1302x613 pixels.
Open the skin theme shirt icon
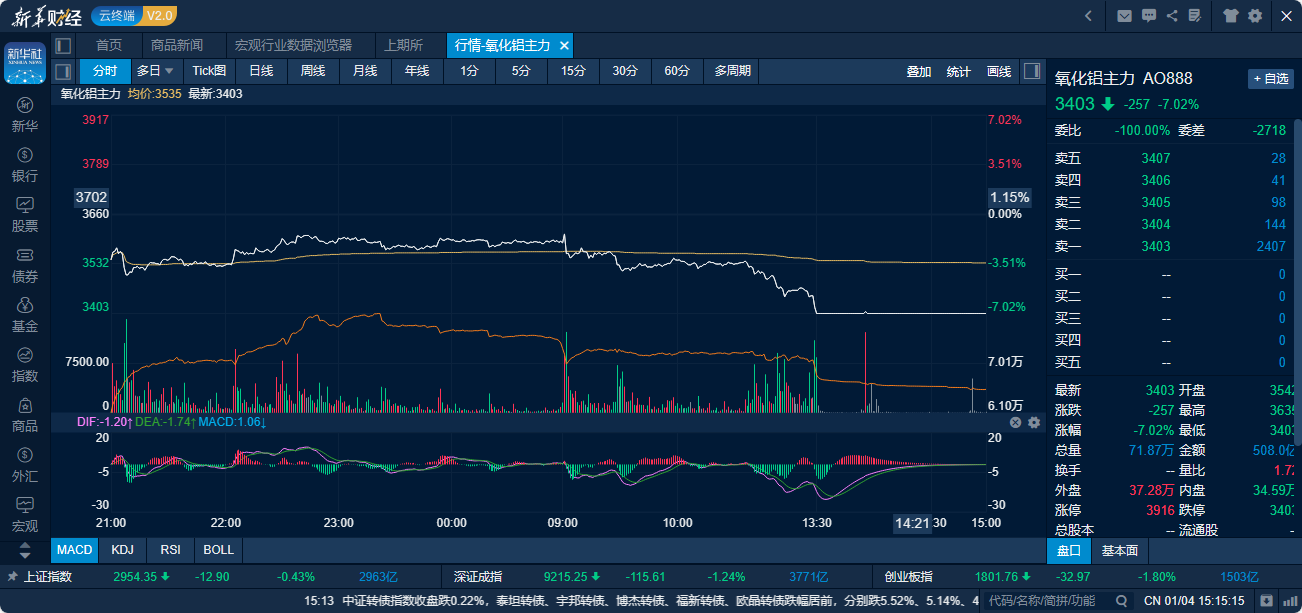pyautogui.click(x=1231, y=15)
